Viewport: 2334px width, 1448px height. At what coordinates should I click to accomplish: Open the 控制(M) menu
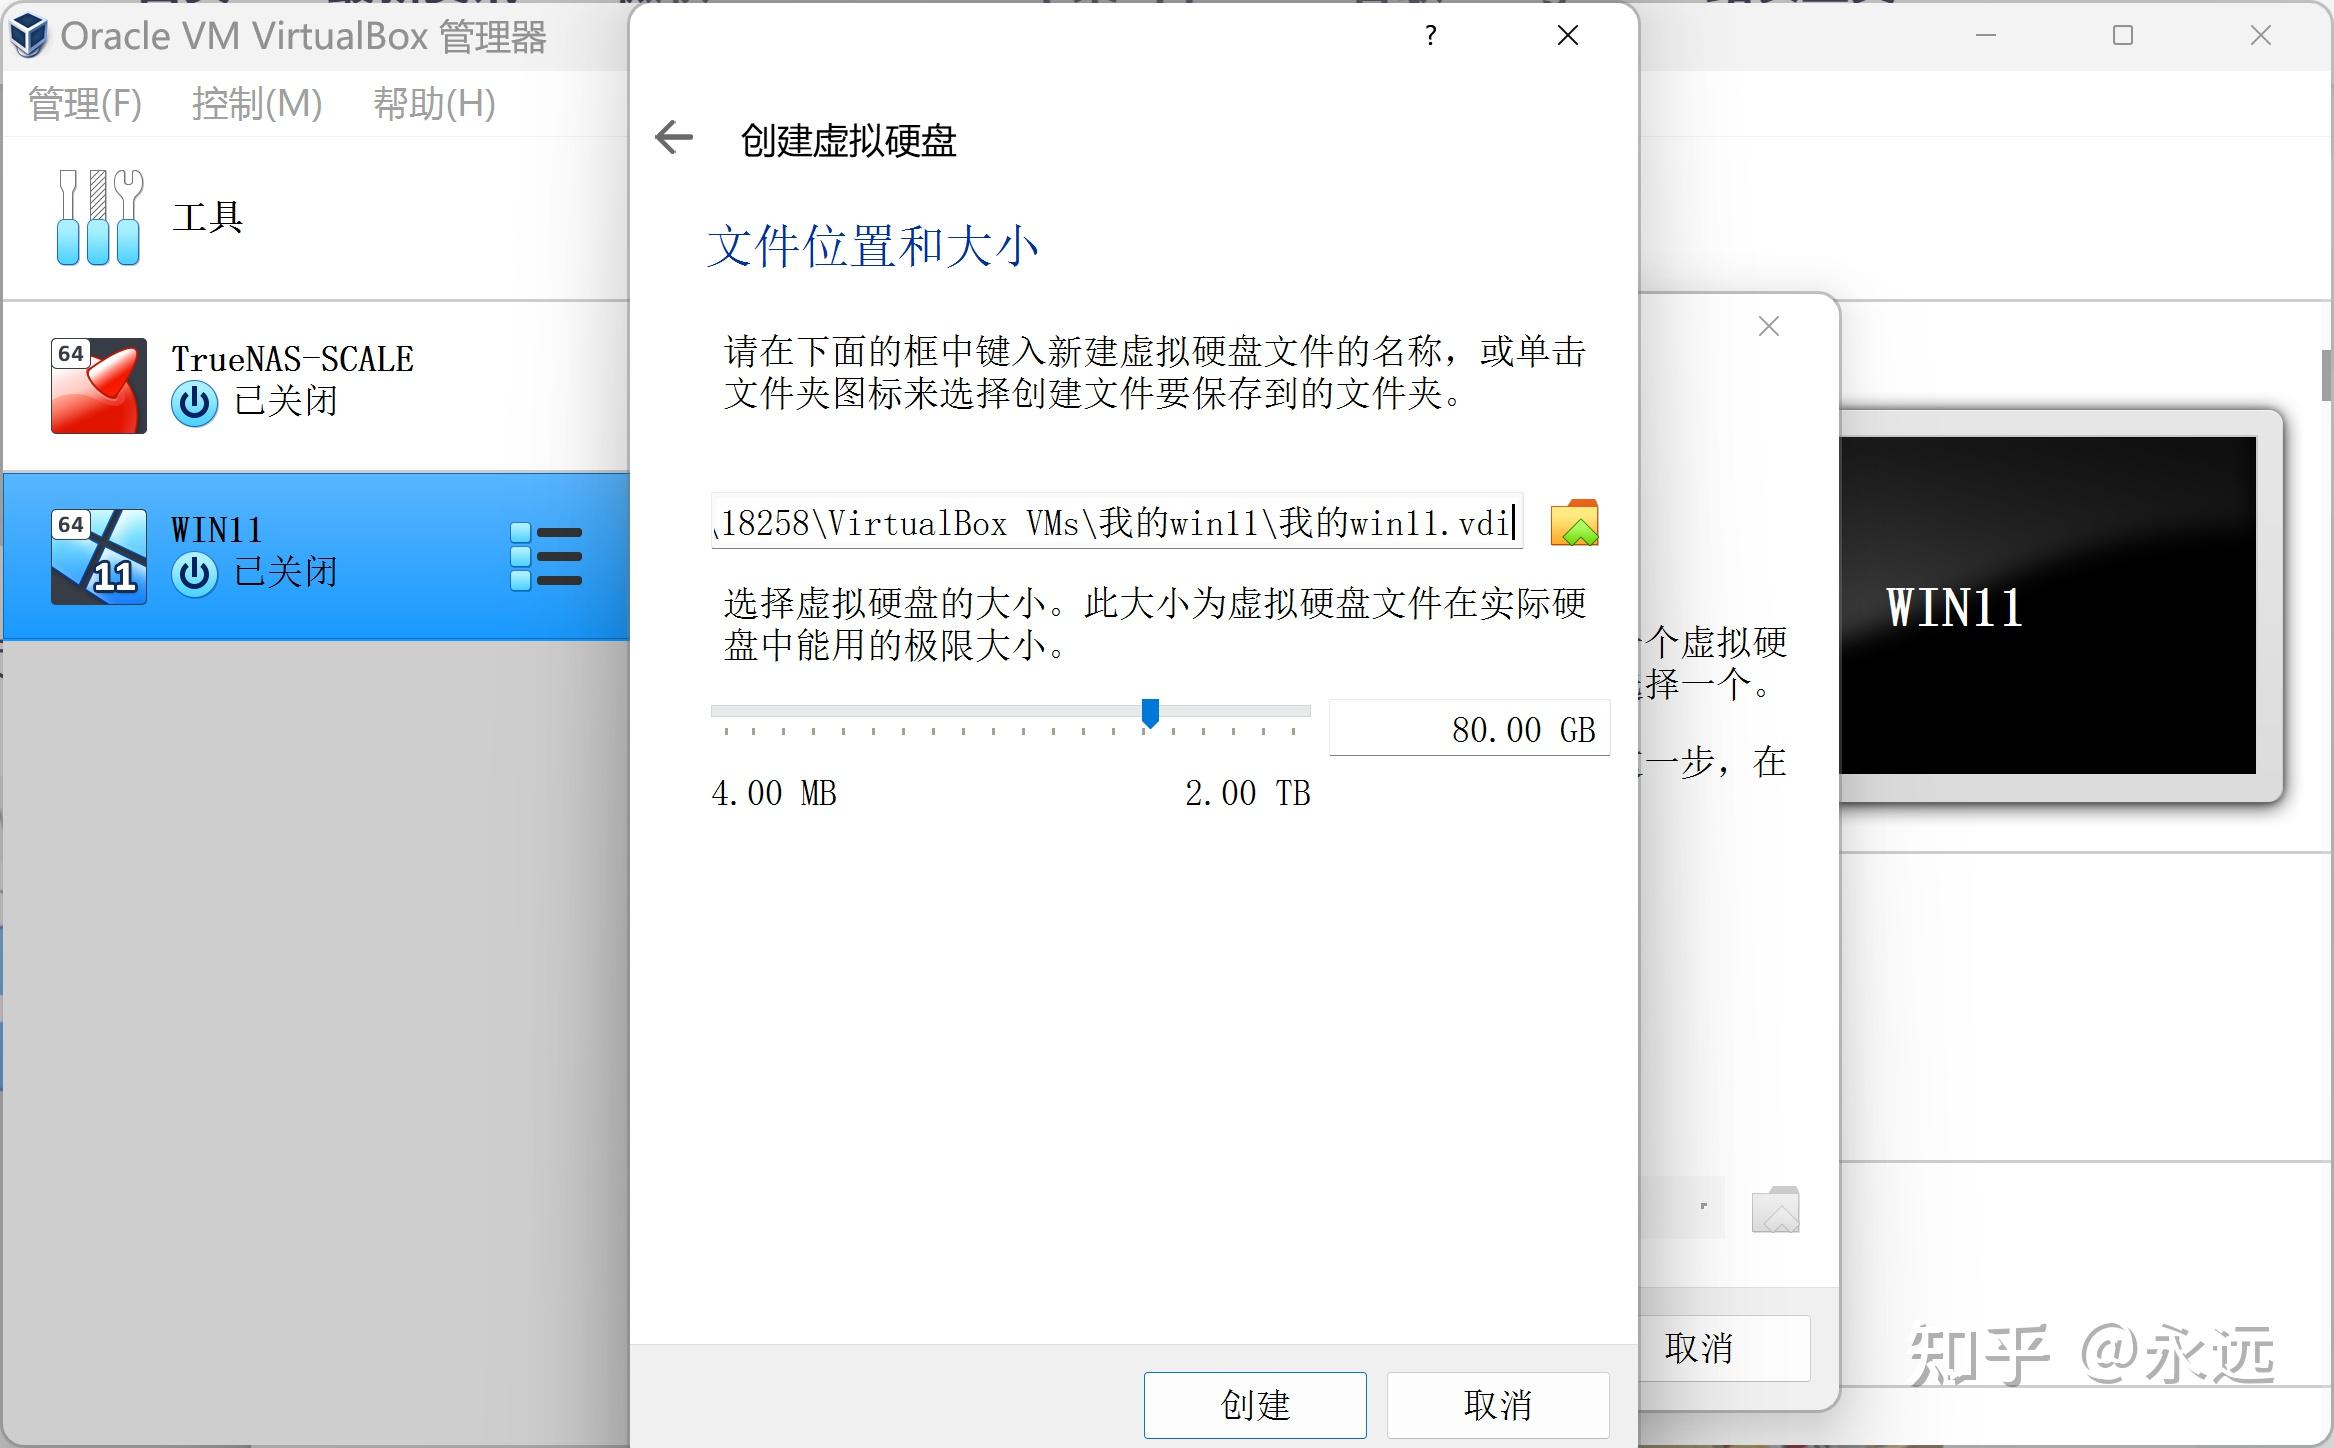[256, 103]
